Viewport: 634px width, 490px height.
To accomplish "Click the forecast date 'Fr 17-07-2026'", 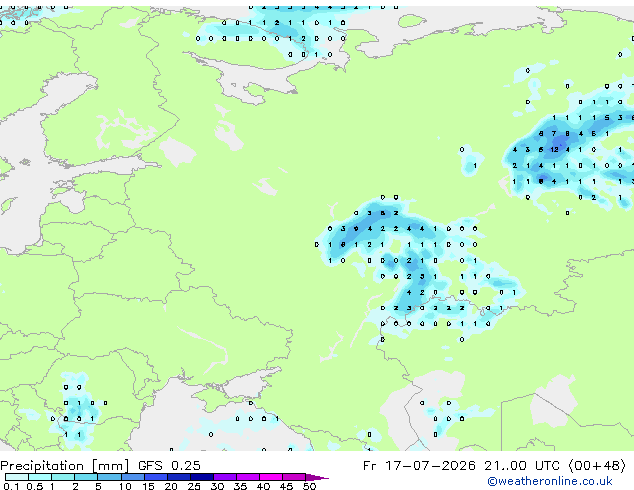I will (419, 466).
